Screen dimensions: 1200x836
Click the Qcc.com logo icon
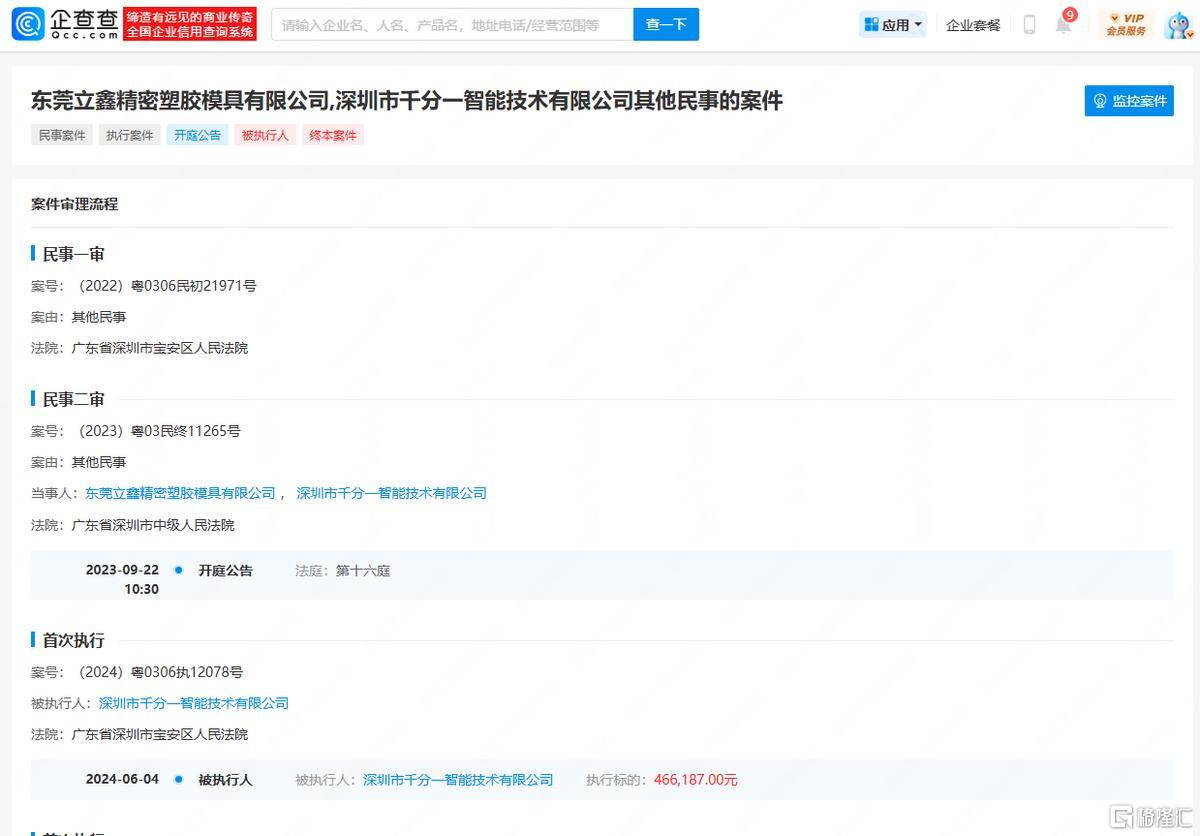coord(28,24)
